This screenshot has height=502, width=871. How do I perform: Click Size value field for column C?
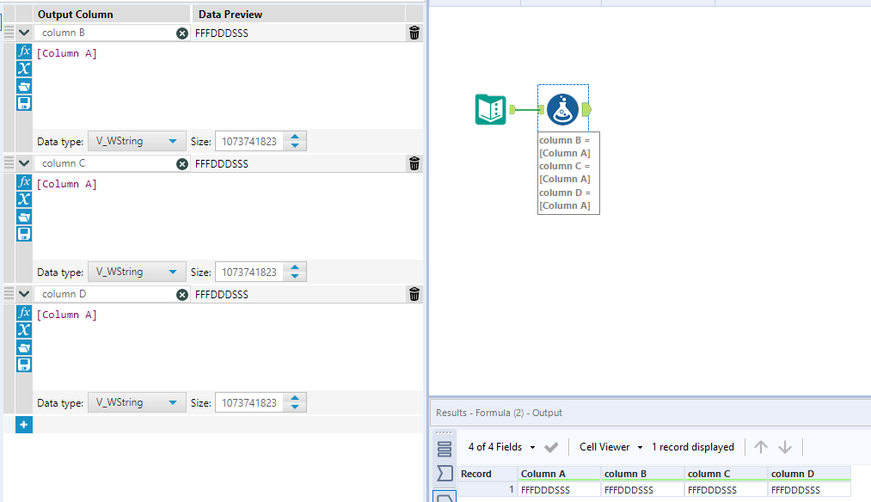[249, 272]
